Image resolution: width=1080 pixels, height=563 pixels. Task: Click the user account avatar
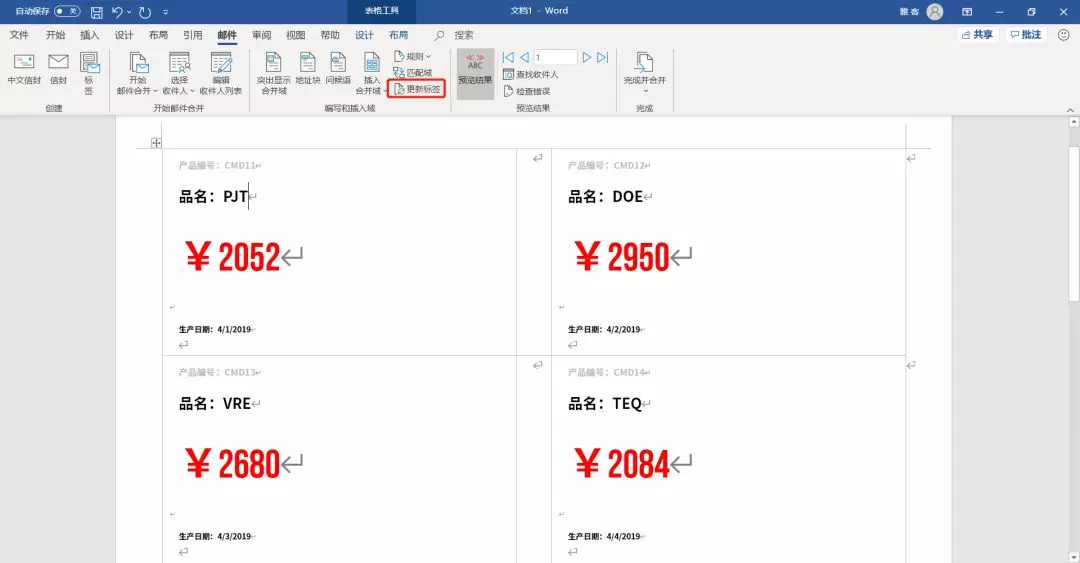pos(935,12)
